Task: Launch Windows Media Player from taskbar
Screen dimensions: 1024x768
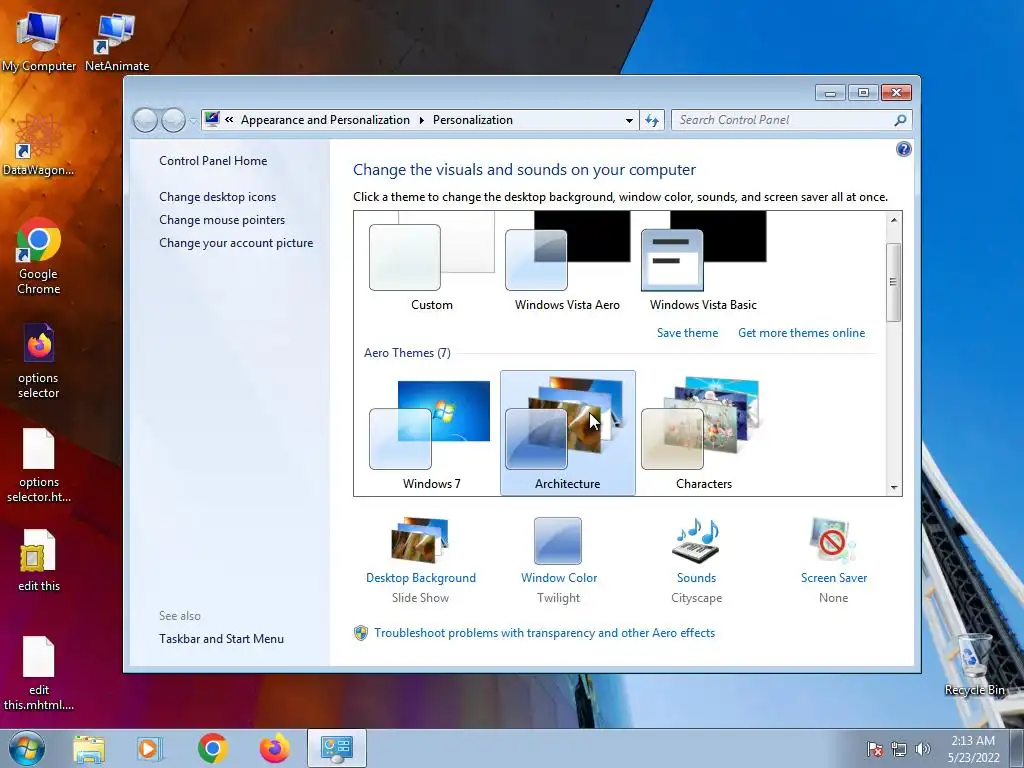Action: 149,748
